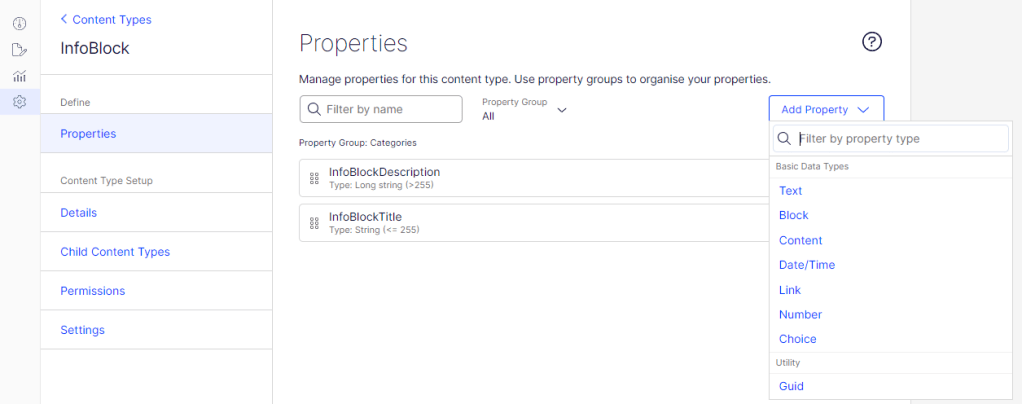1022x404 pixels.
Task: Select the Guid utility property type
Action: tap(791, 386)
